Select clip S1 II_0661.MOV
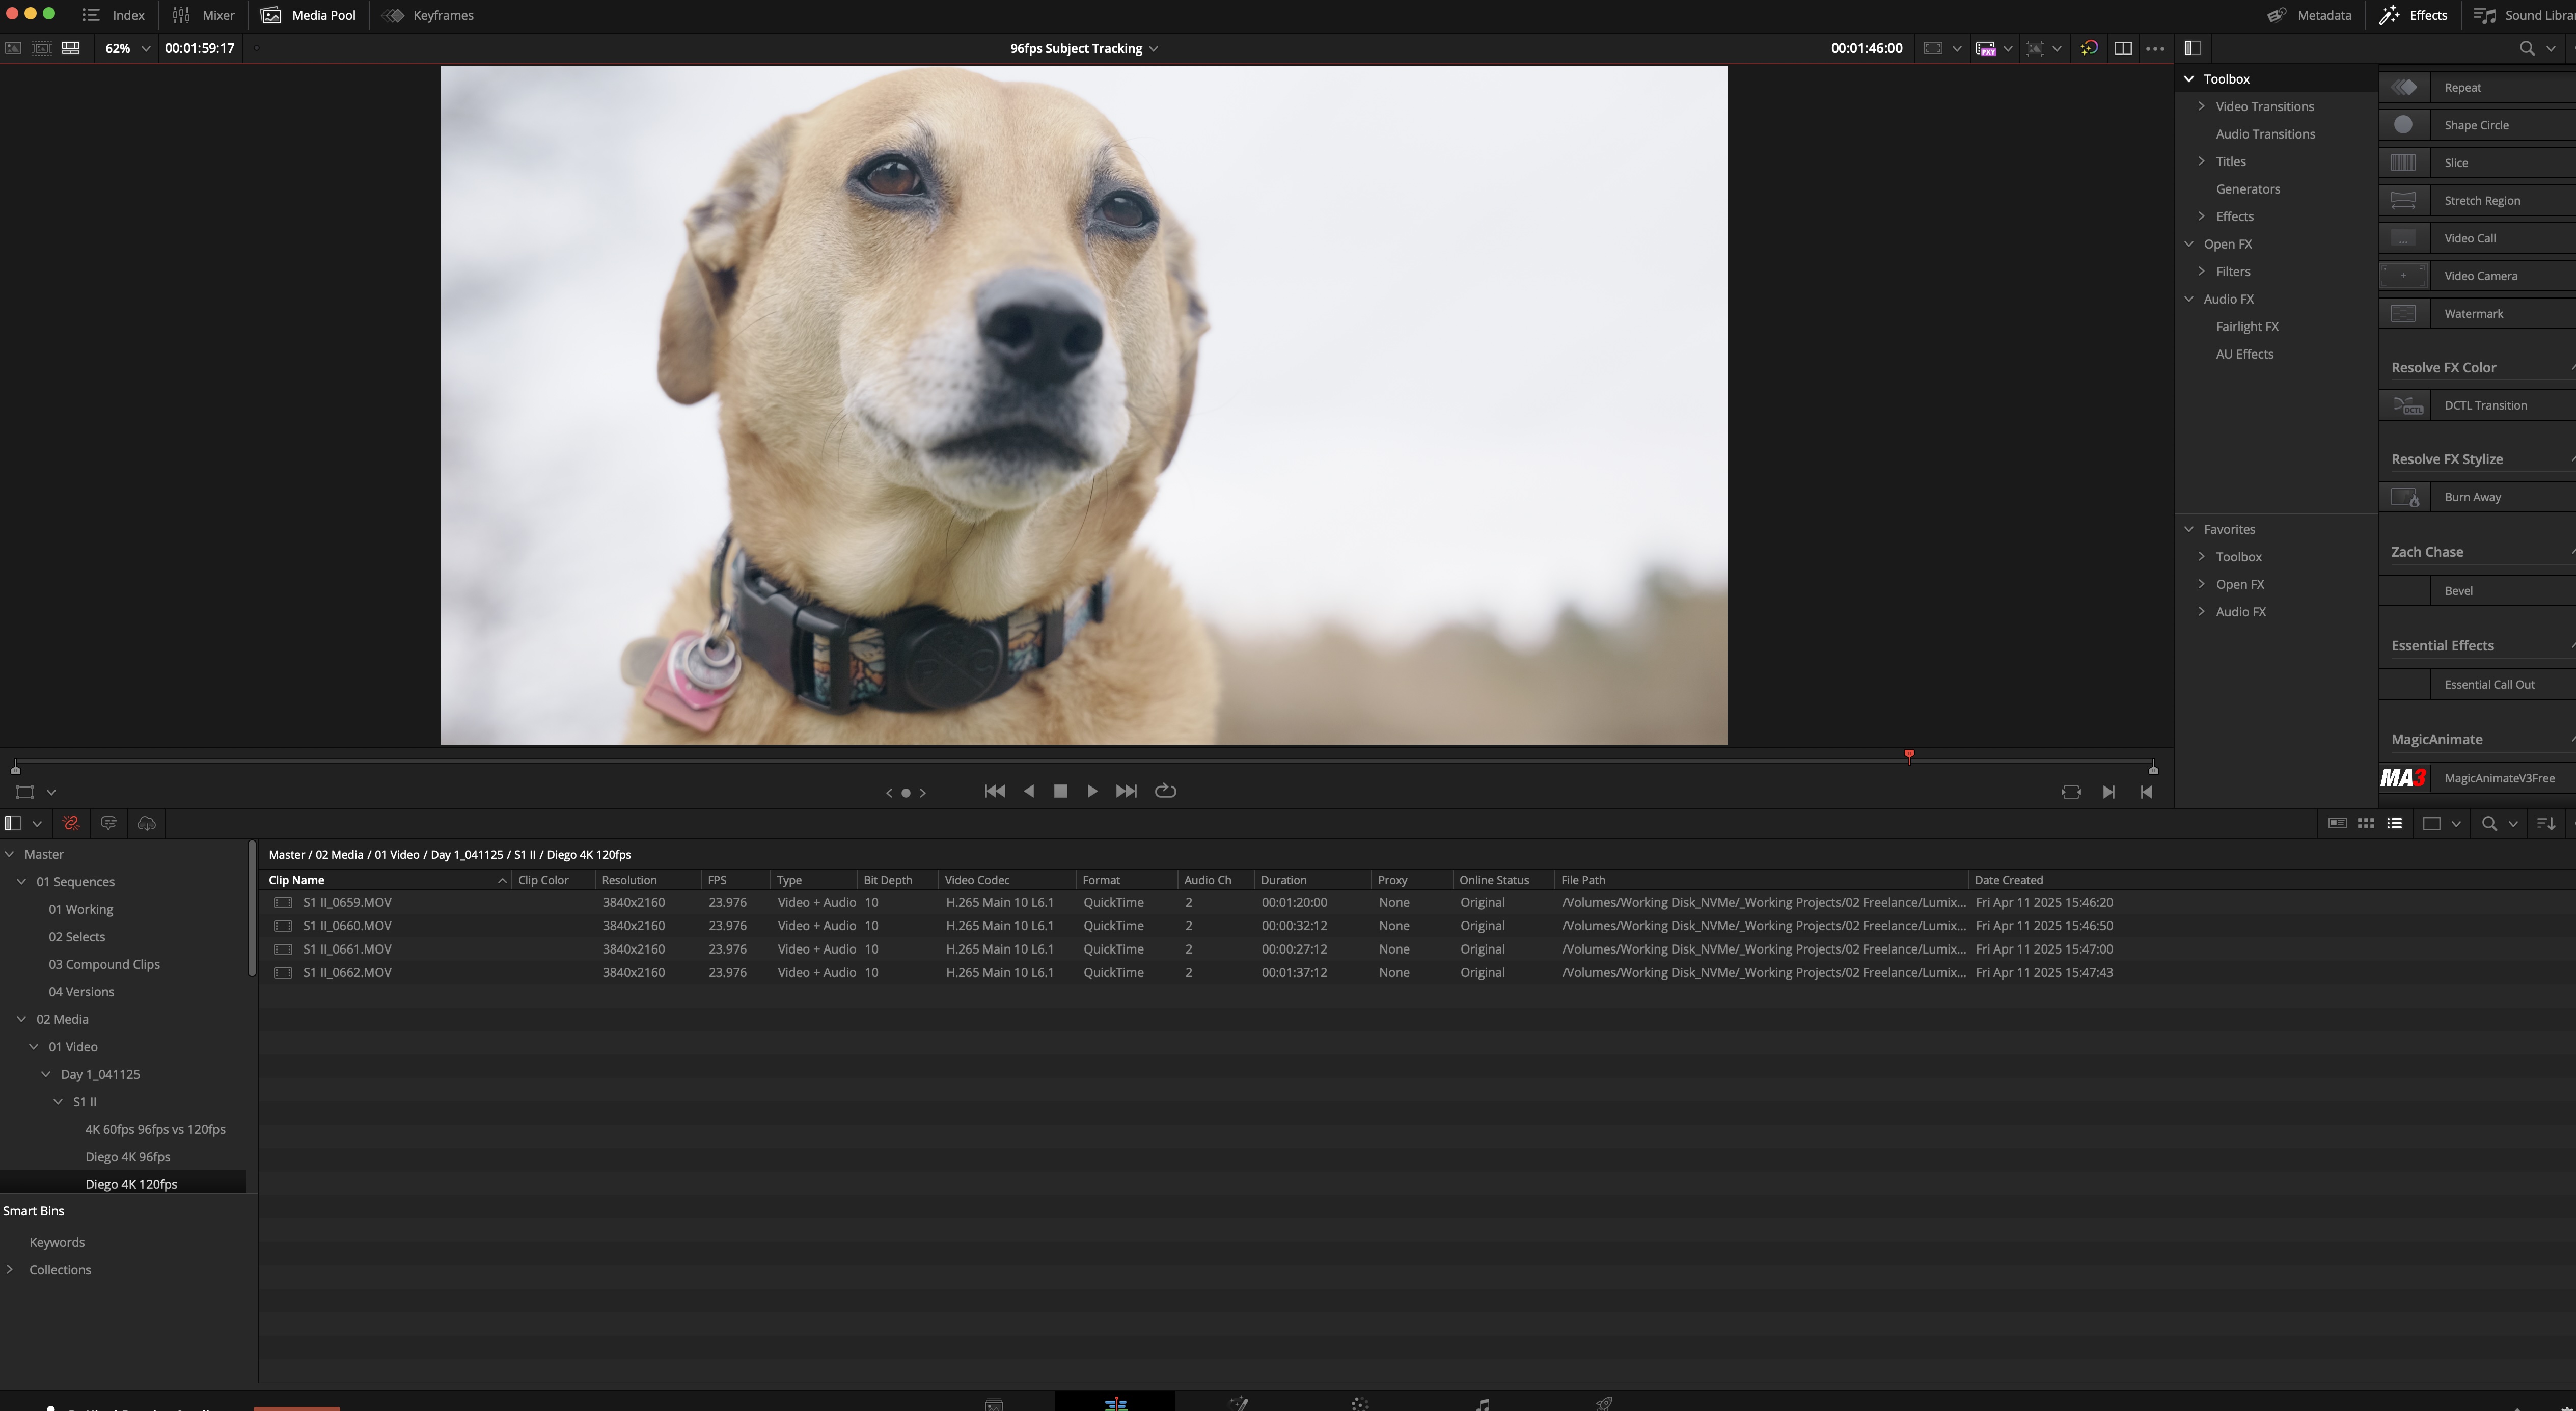Screen dimensions: 2576x1411 pyautogui.click(x=1416, y=949)
